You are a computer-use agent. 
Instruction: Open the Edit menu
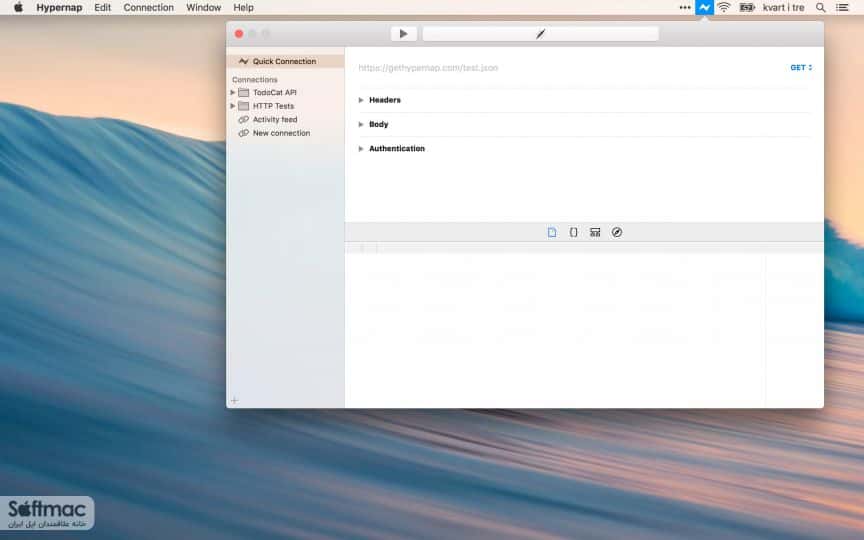tap(102, 8)
